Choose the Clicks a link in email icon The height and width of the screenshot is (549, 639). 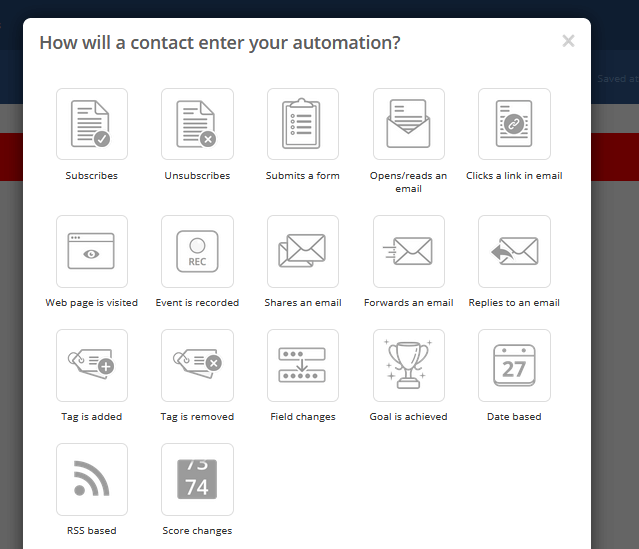tap(514, 124)
